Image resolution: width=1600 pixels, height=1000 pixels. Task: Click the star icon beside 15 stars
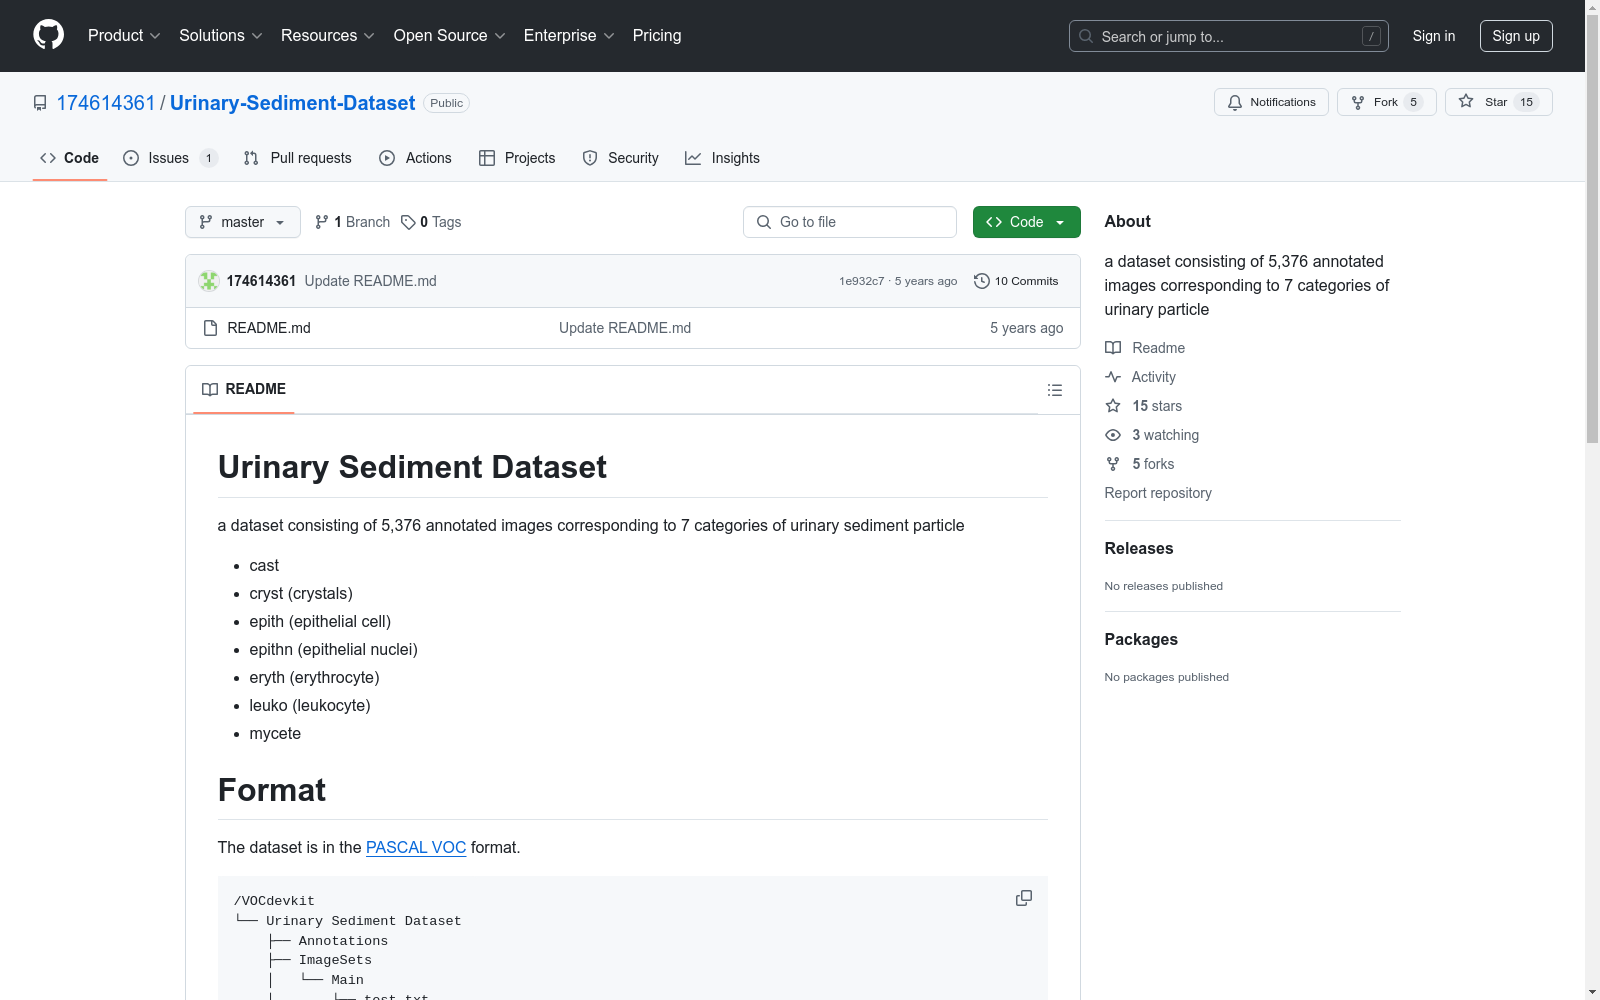click(x=1113, y=406)
